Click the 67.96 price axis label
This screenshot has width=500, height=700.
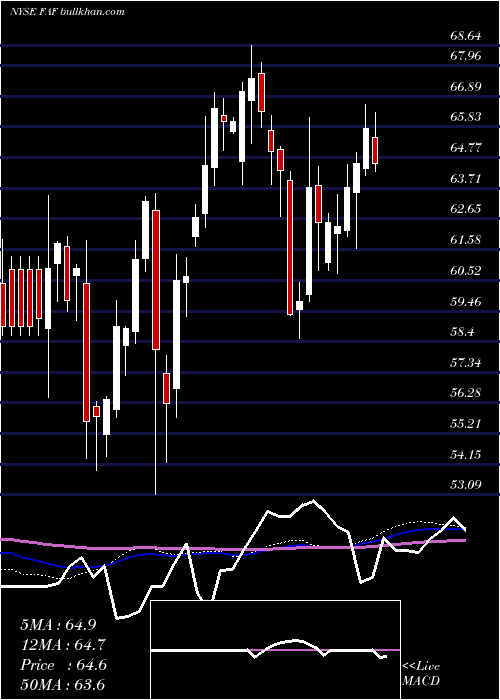coord(466,56)
